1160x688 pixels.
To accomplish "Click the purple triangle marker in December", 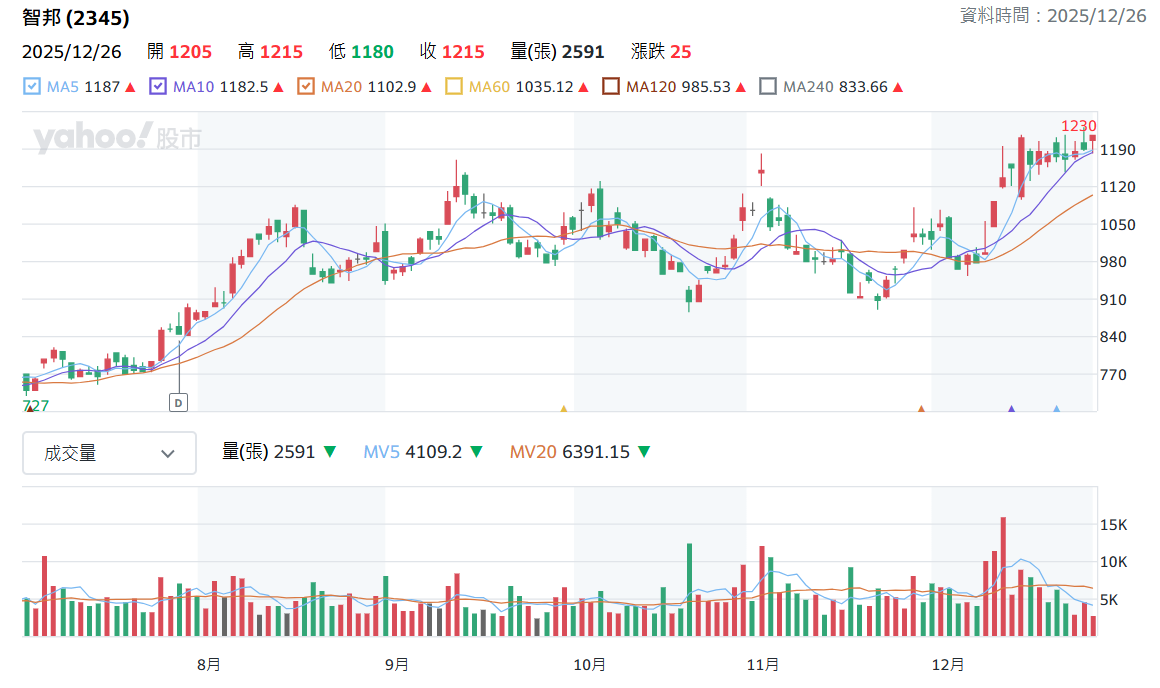I will click(1011, 408).
